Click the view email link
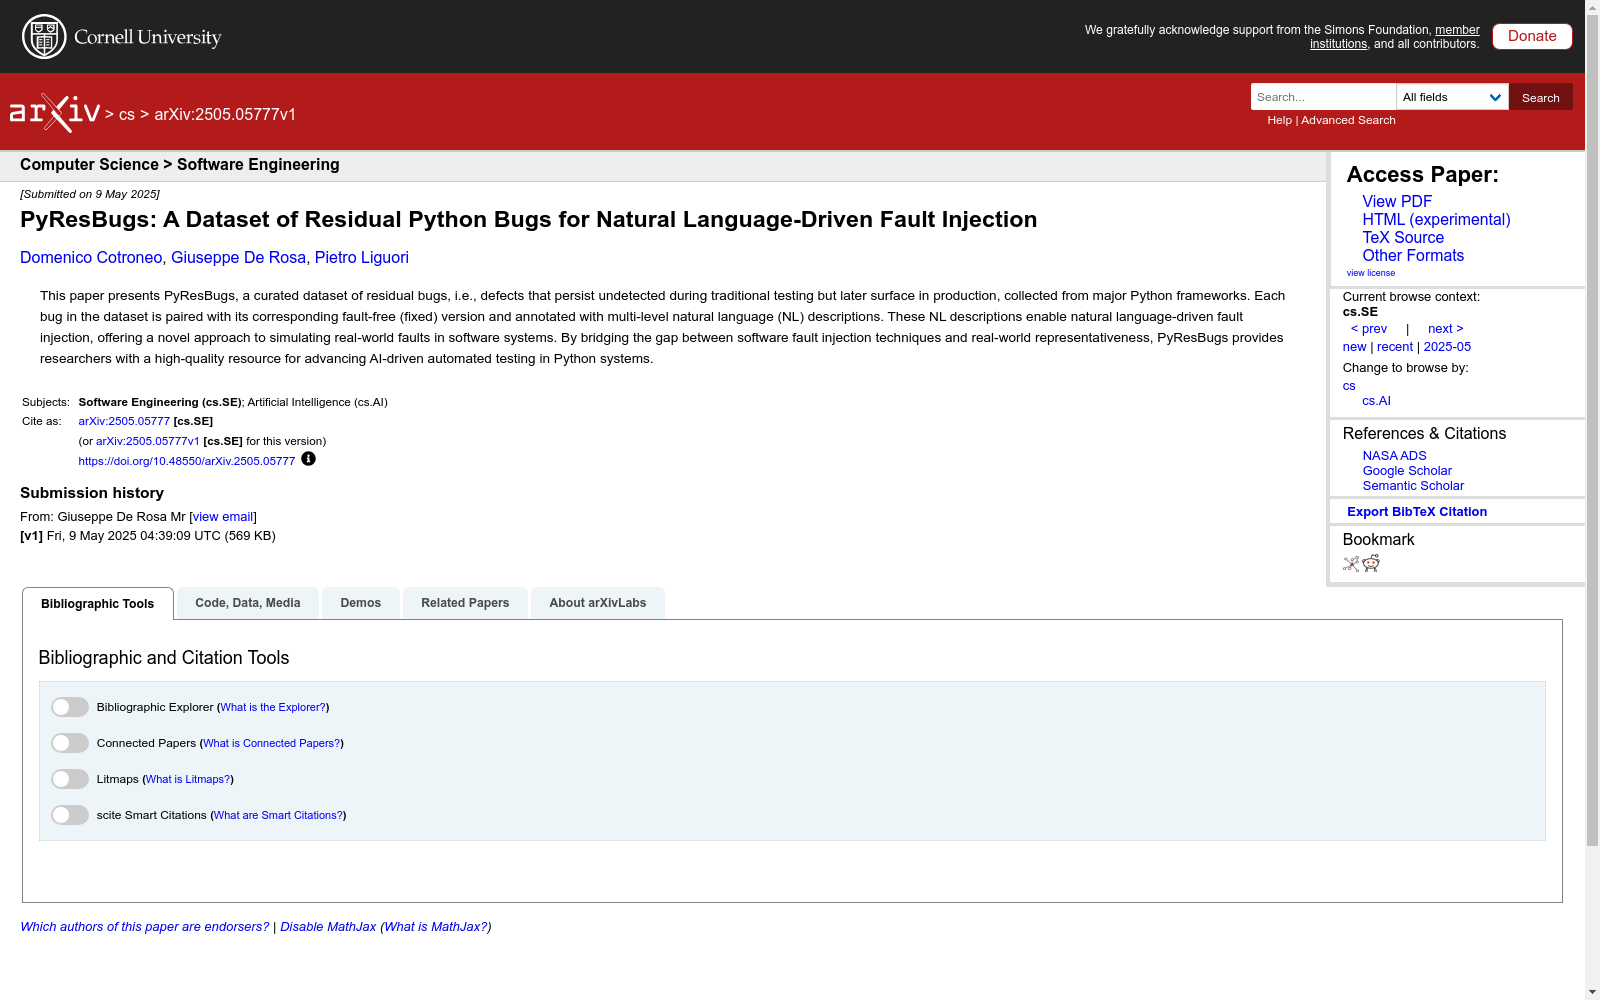The width and height of the screenshot is (1600, 1000). click(x=223, y=517)
